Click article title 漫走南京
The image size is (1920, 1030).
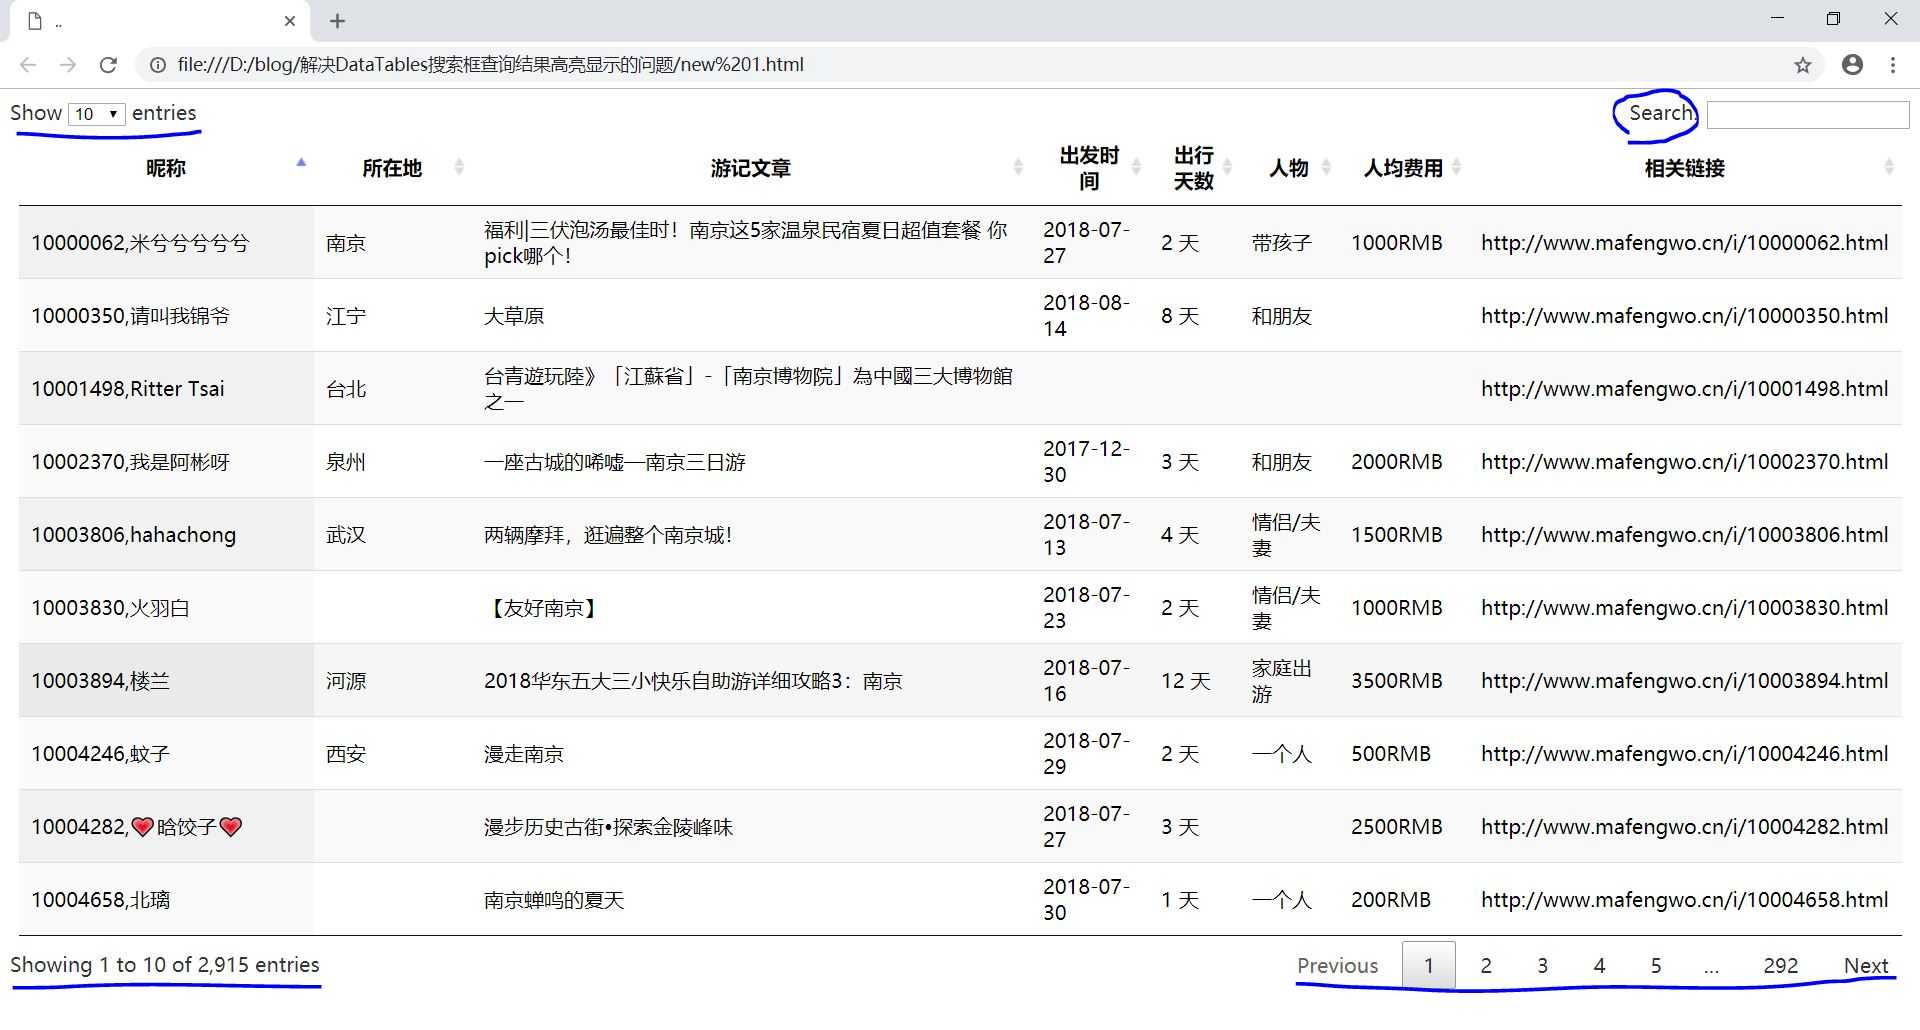click(524, 754)
